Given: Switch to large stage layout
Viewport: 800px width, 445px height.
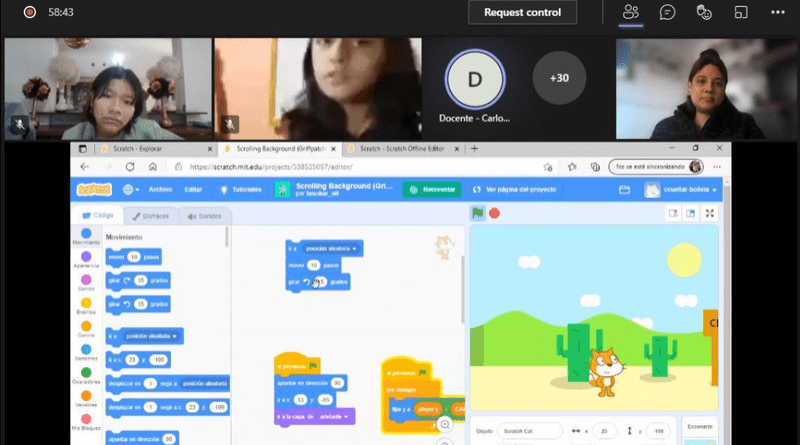Looking at the screenshot, I should point(689,213).
